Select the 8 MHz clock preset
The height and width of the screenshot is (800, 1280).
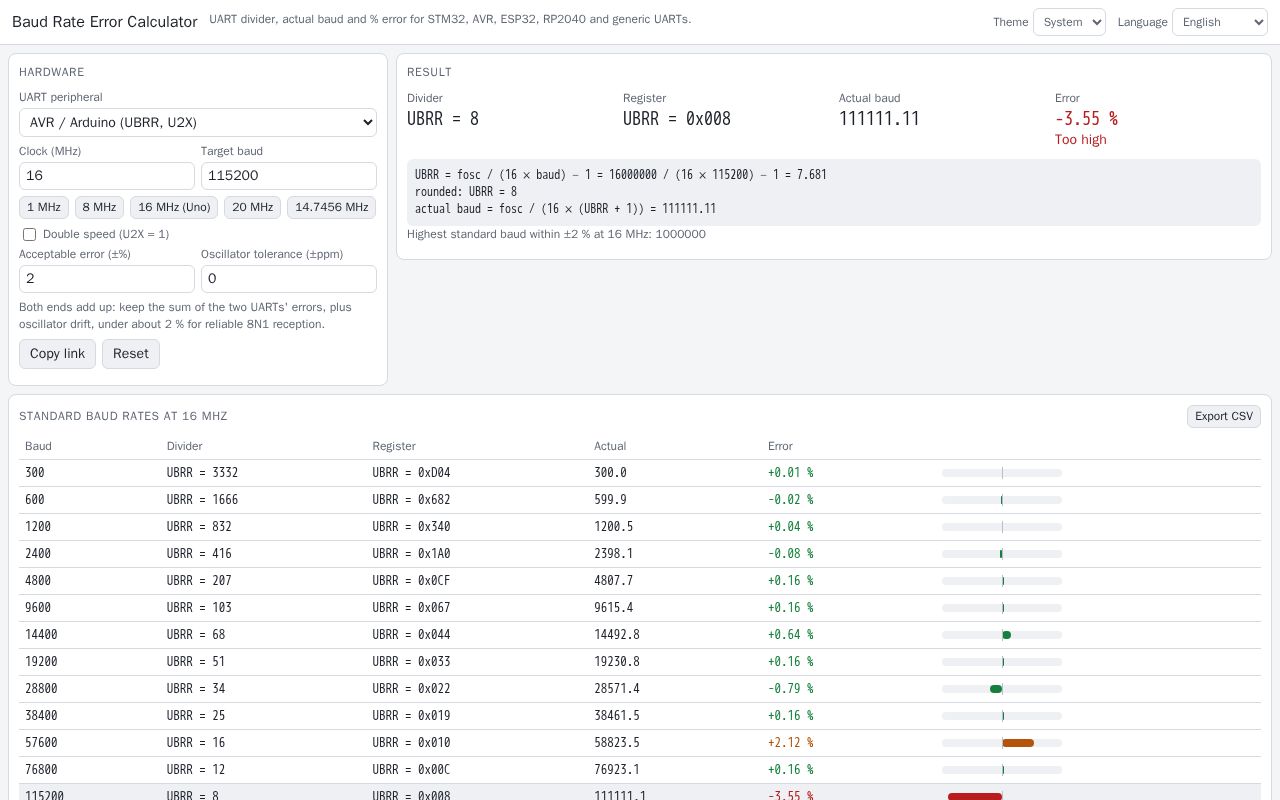click(x=99, y=207)
